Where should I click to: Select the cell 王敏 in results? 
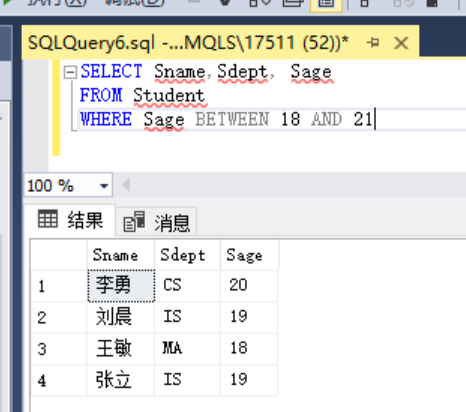click(121, 349)
